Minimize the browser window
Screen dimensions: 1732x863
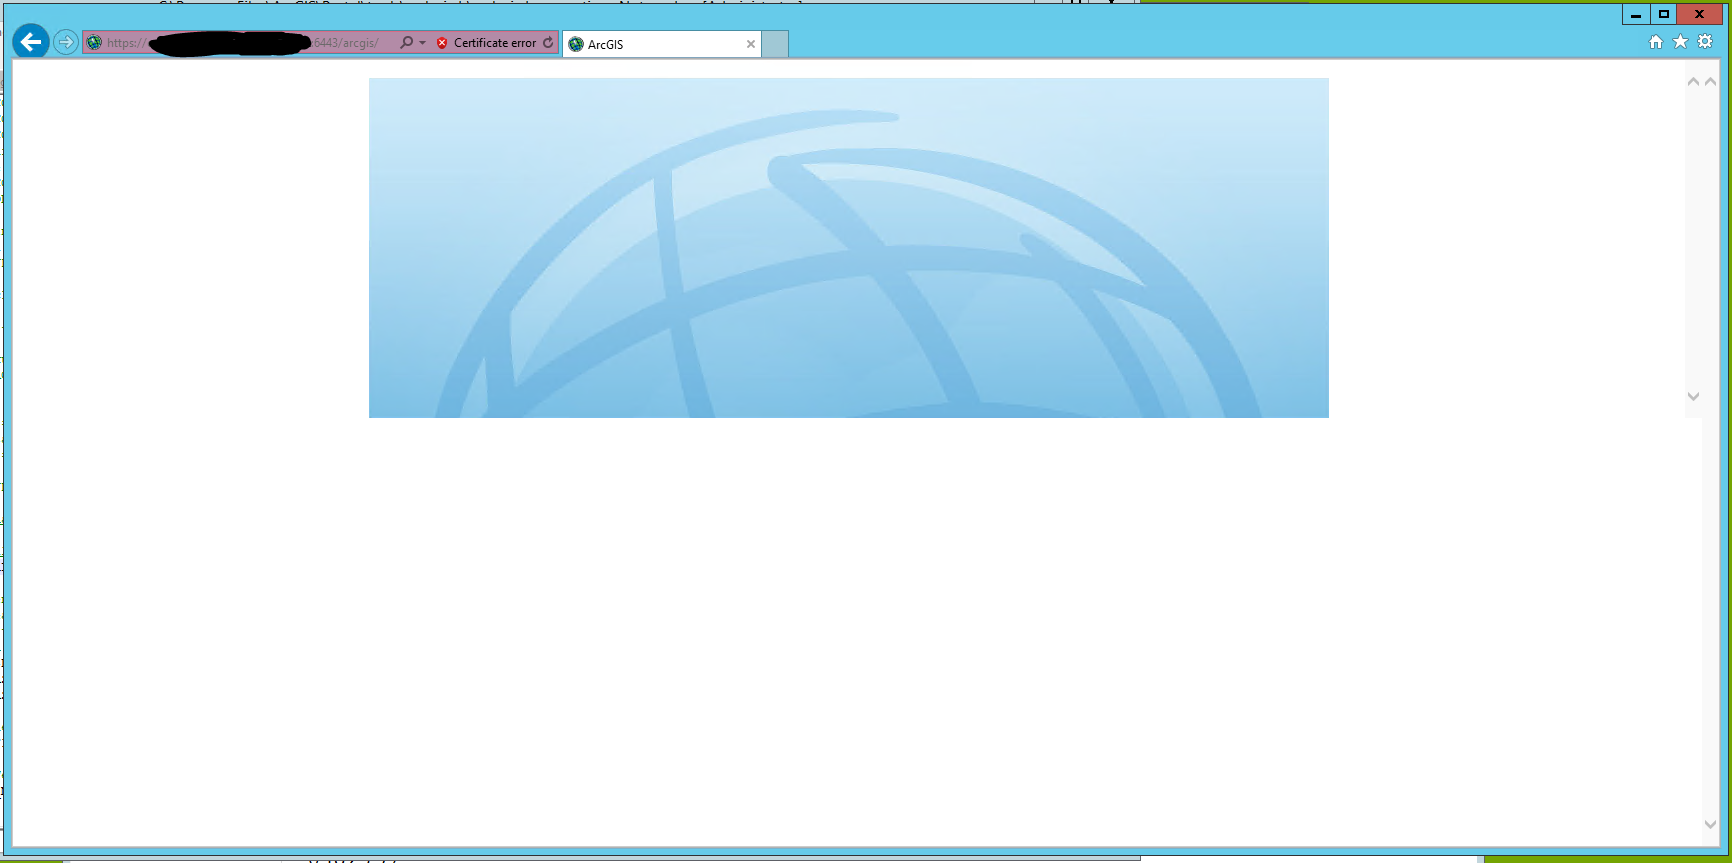click(1636, 14)
